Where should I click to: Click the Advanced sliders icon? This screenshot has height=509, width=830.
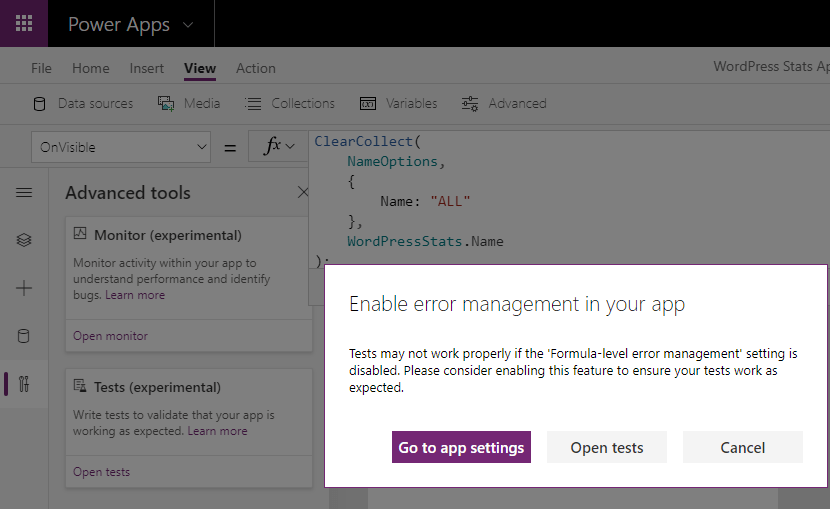click(x=470, y=104)
